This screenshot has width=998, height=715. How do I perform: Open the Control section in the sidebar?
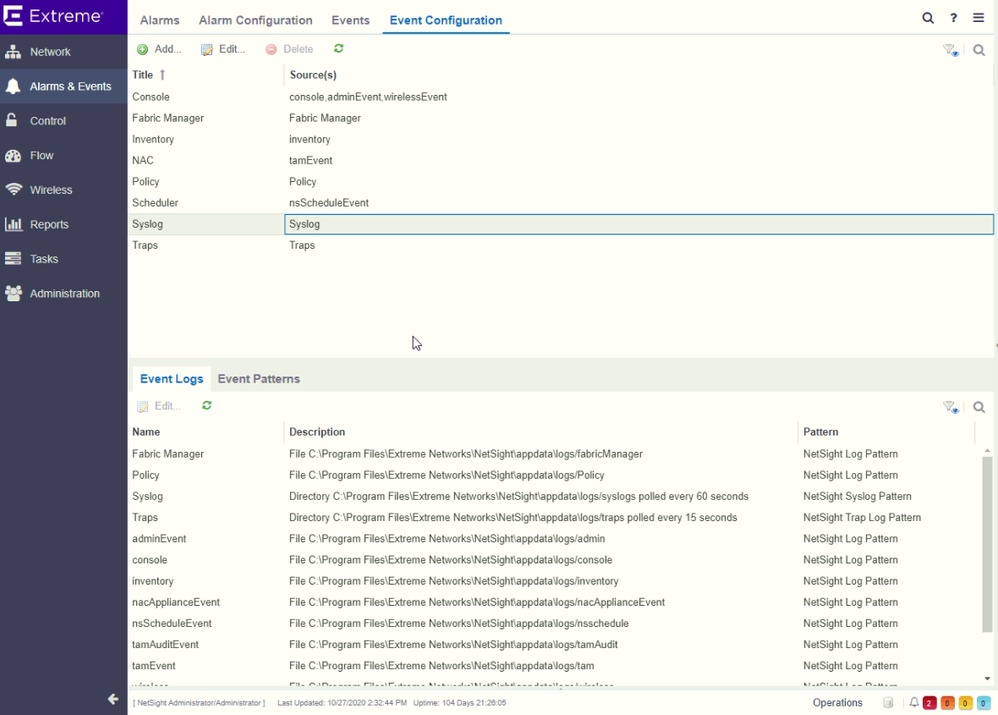click(64, 121)
